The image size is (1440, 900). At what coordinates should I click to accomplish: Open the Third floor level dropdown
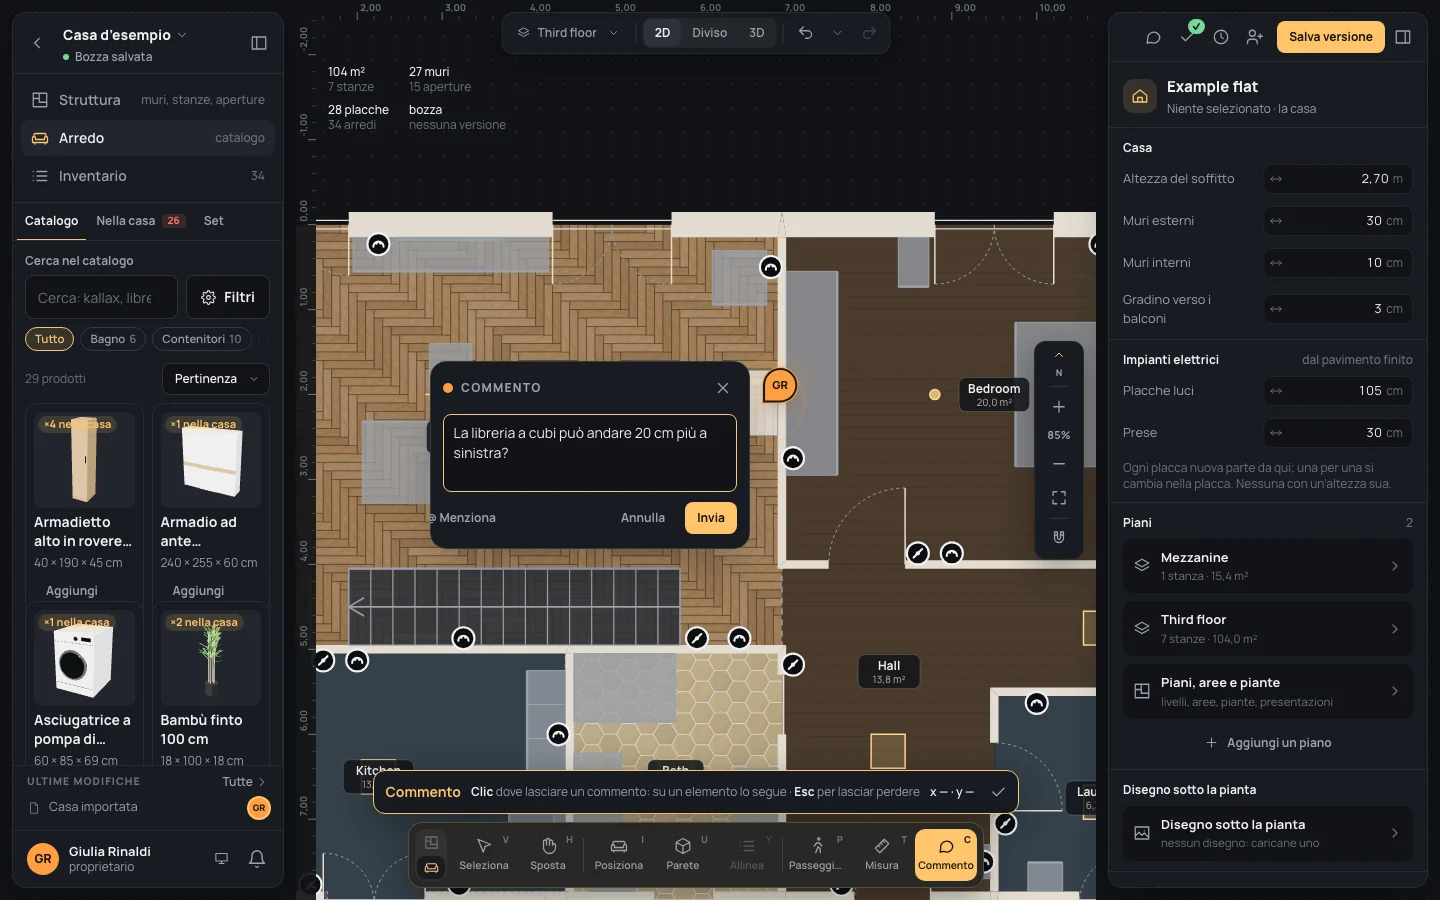[x=567, y=33]
